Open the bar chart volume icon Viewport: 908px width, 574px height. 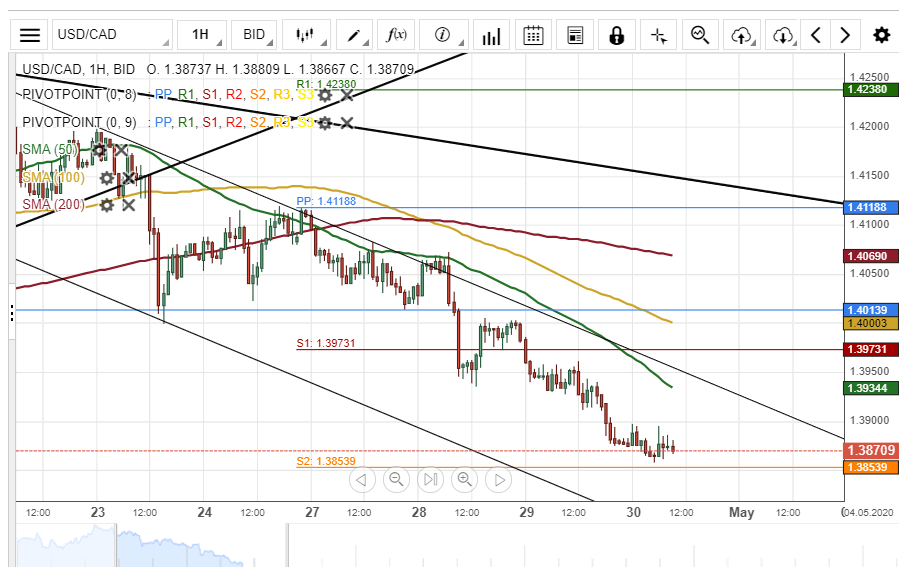pyautogui.click(x=491, y=35)
